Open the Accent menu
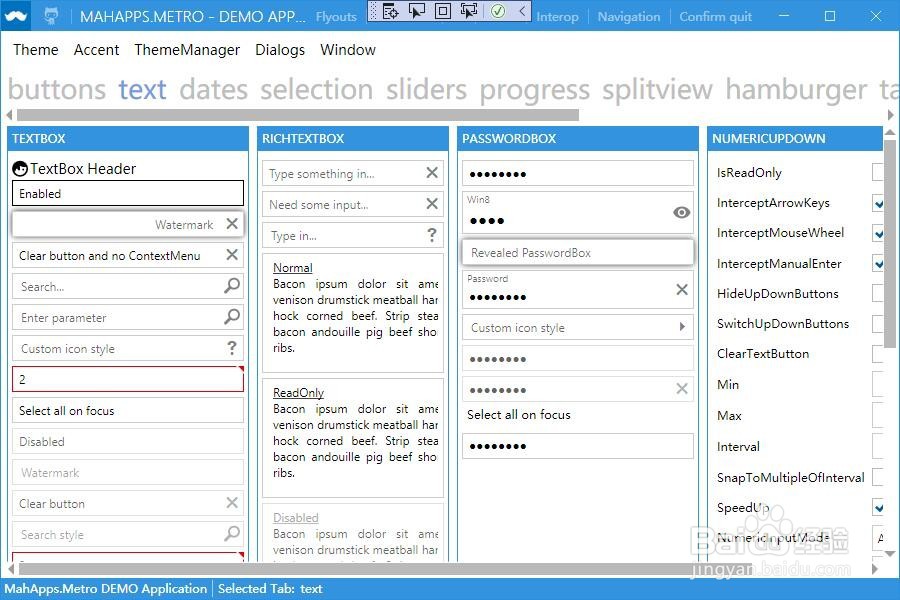This screenshot has width=900, height=600. 96,50
